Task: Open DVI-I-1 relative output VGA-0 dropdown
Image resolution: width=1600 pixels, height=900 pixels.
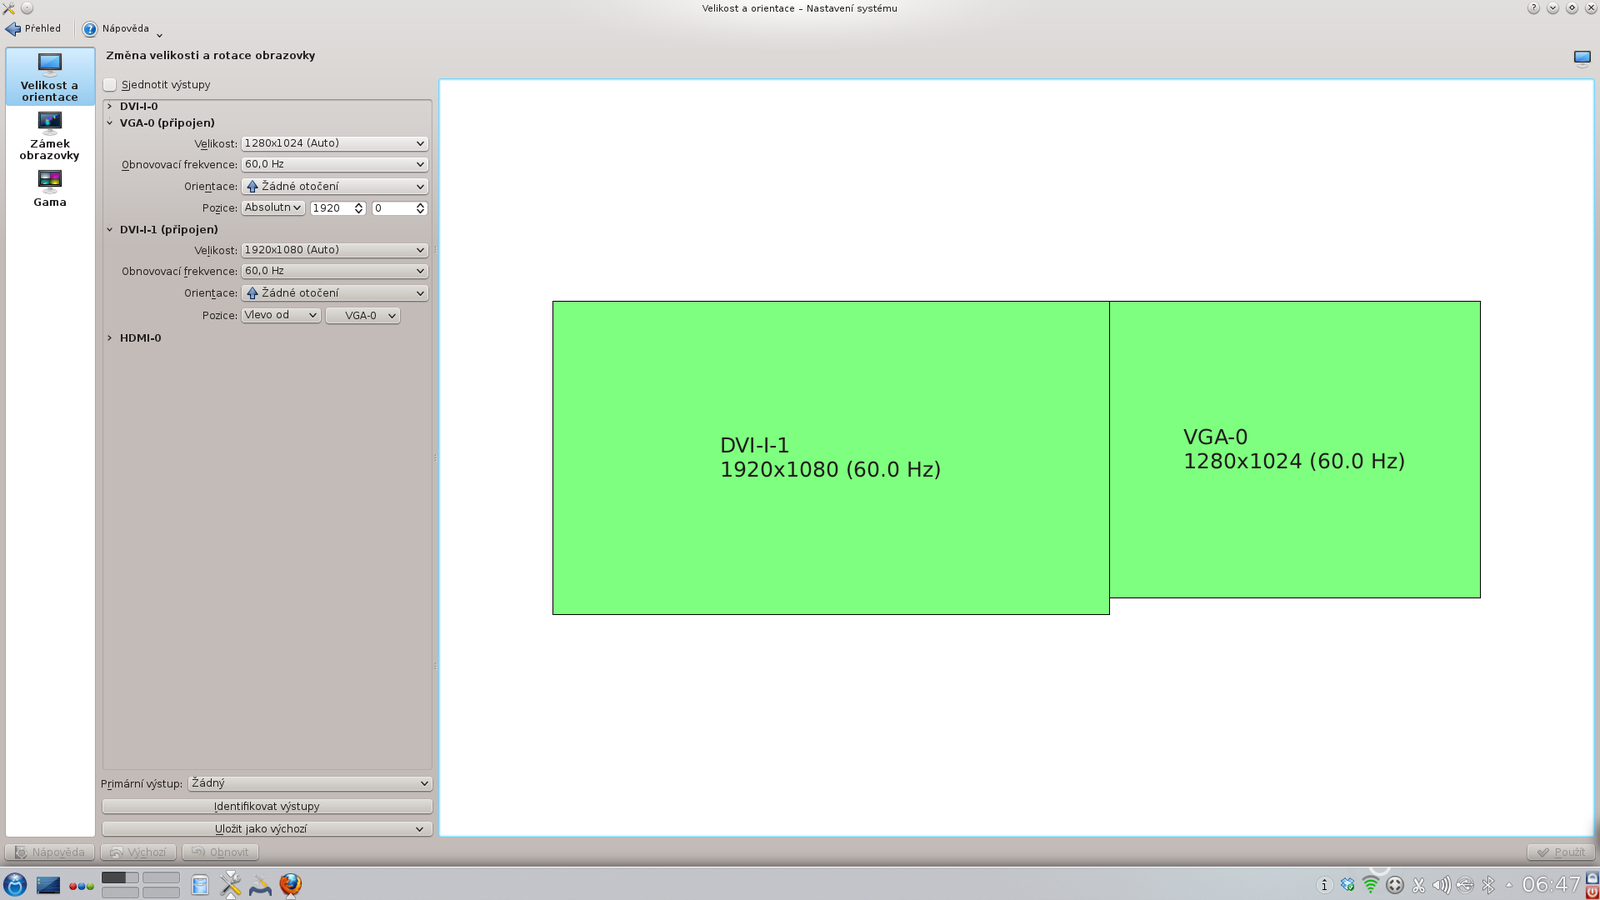Action: pos(363,315)
